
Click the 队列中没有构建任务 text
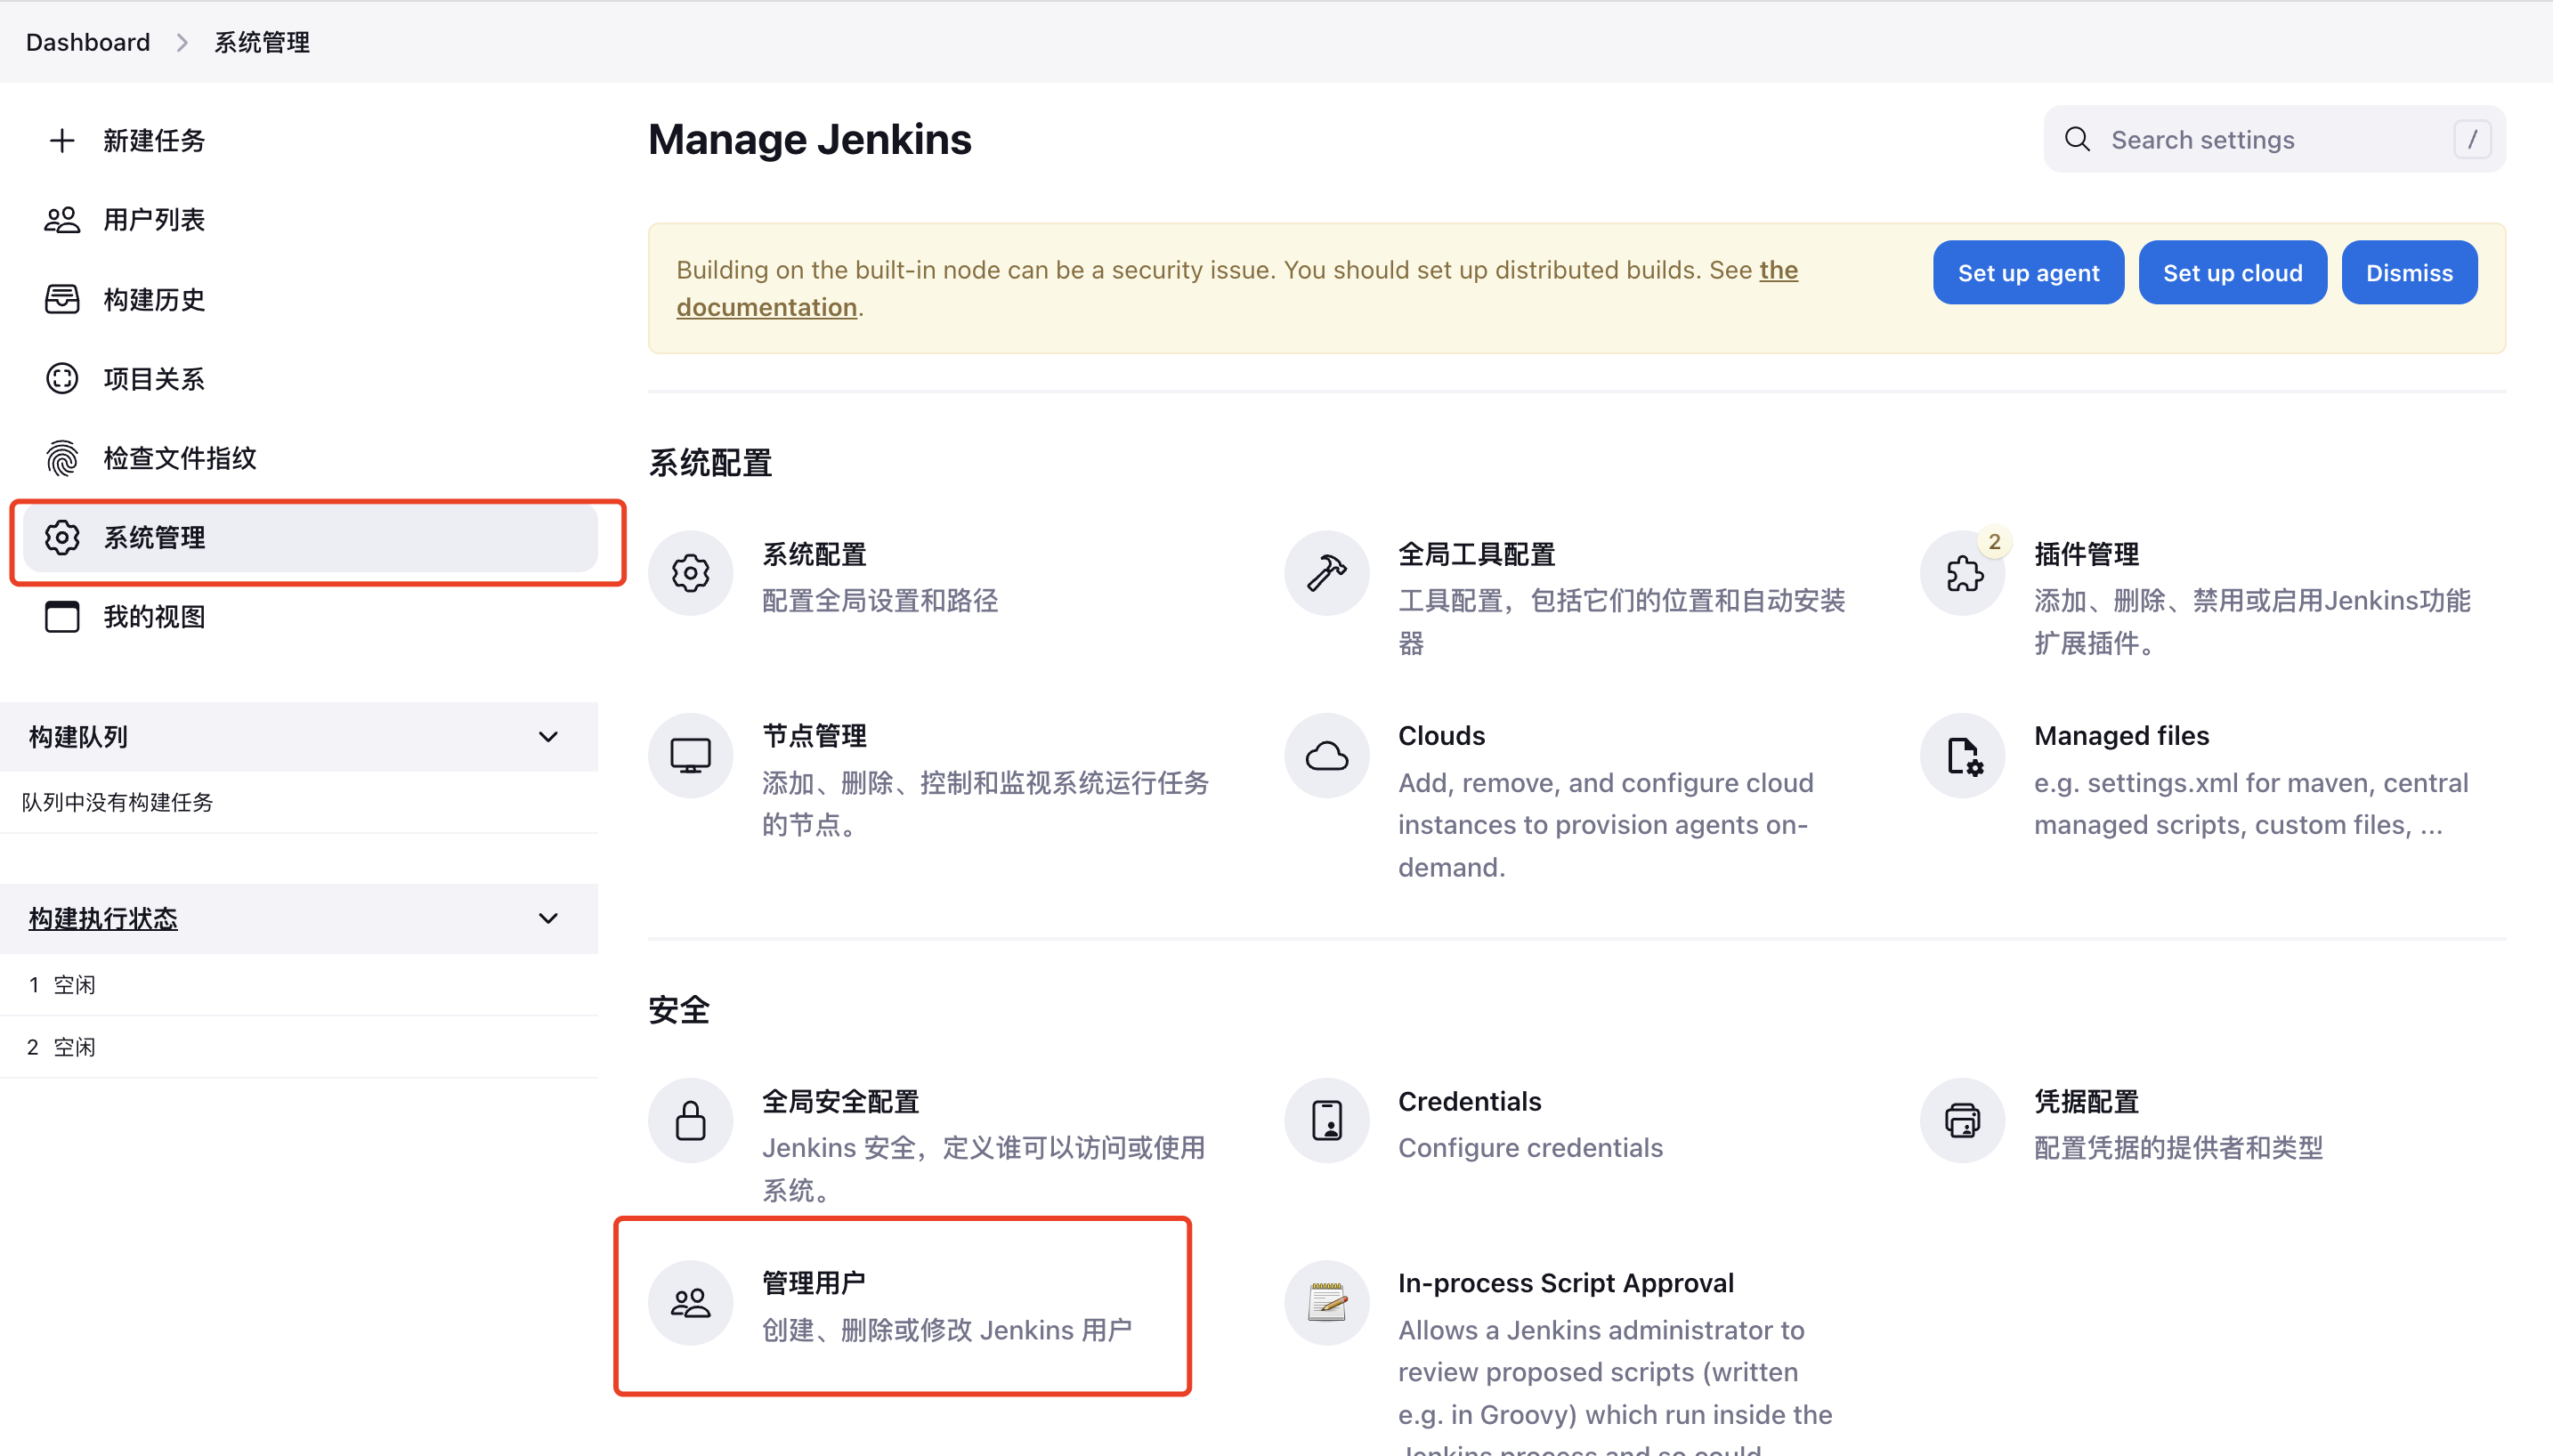point(117,802)
